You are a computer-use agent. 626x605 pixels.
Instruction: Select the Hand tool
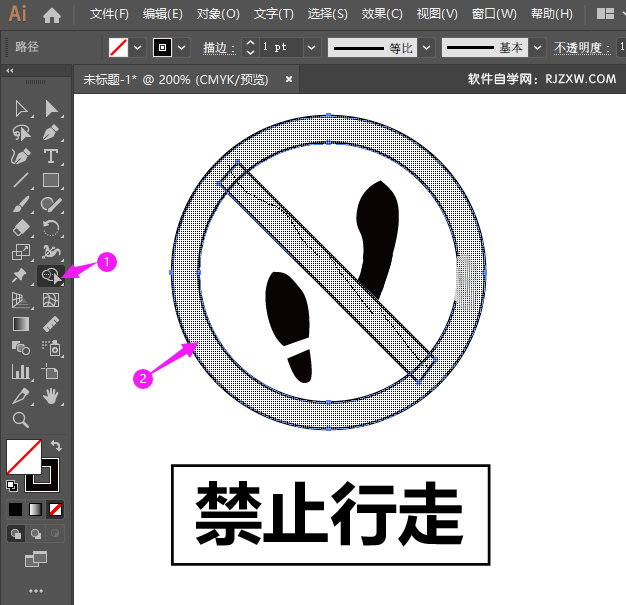(x=51, y=396)
